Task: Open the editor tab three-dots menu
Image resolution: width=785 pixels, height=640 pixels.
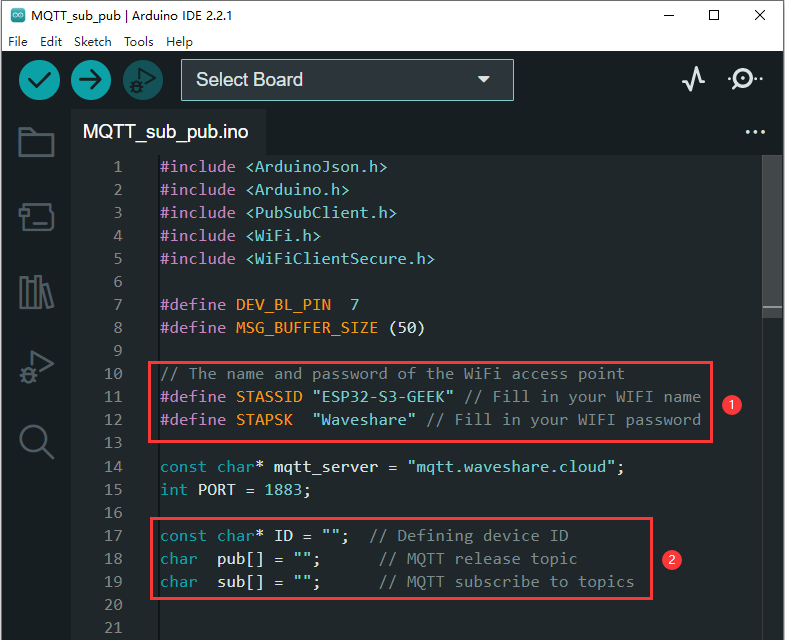Action: tap(754, 132)
